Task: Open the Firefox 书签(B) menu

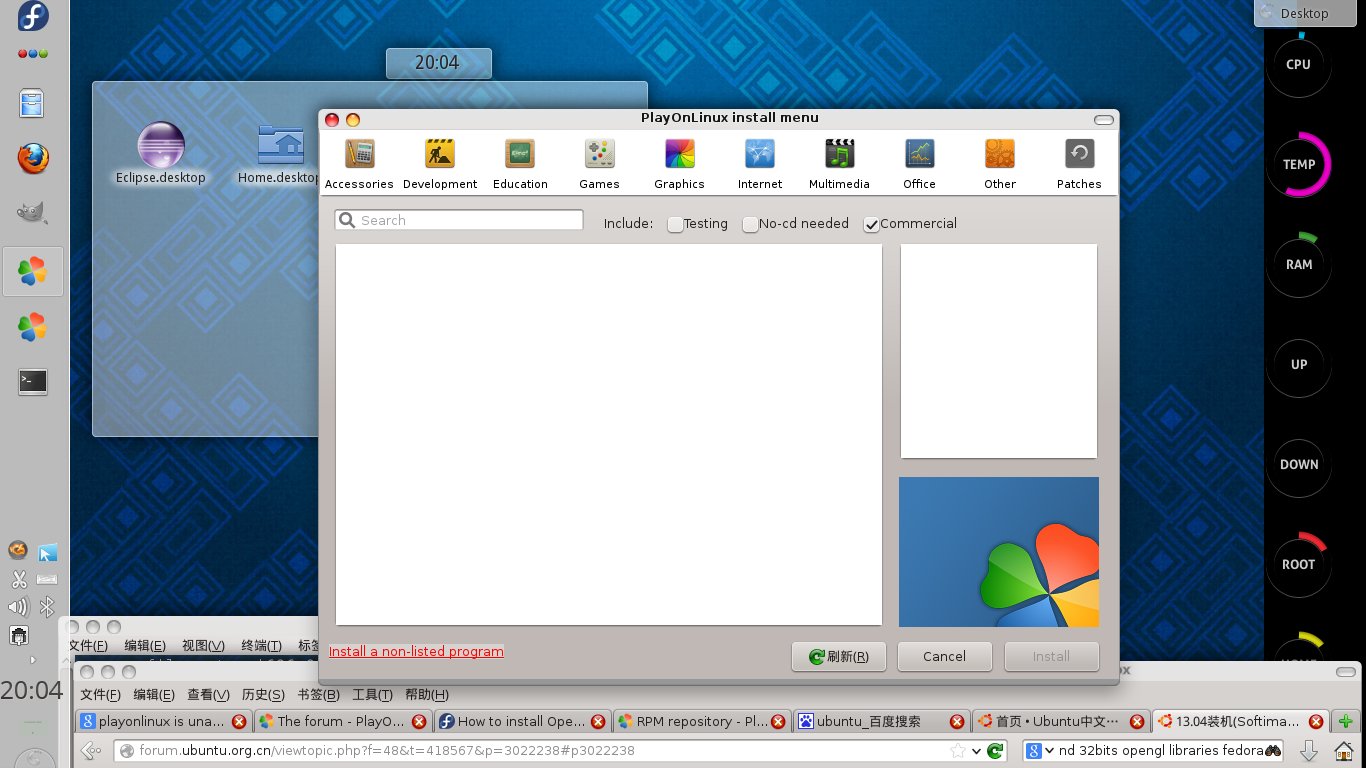Action: (318, 695)
